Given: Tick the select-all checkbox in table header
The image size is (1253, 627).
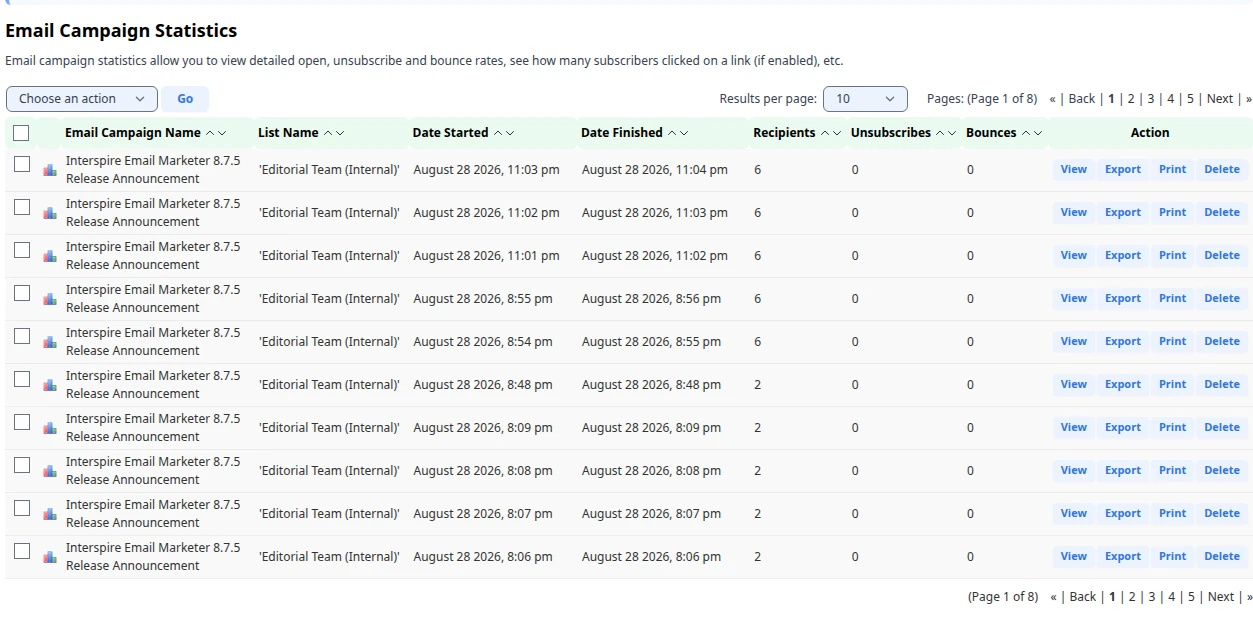Looking at the screenshot, I should [x=21, y=133].
